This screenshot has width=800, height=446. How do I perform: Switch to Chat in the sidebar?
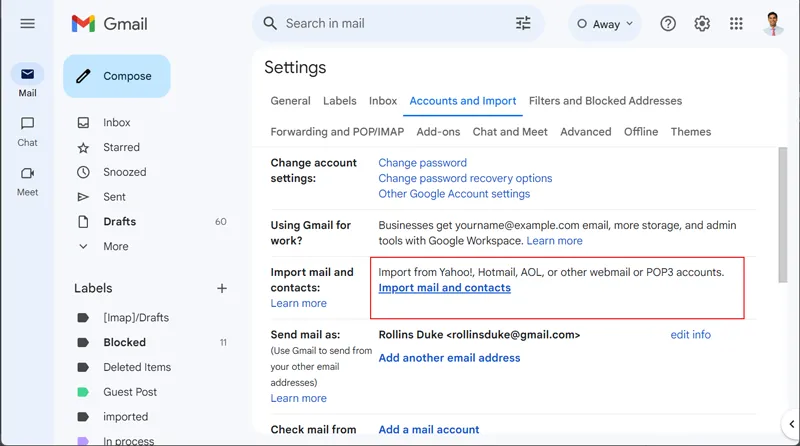tap(27, 131)
